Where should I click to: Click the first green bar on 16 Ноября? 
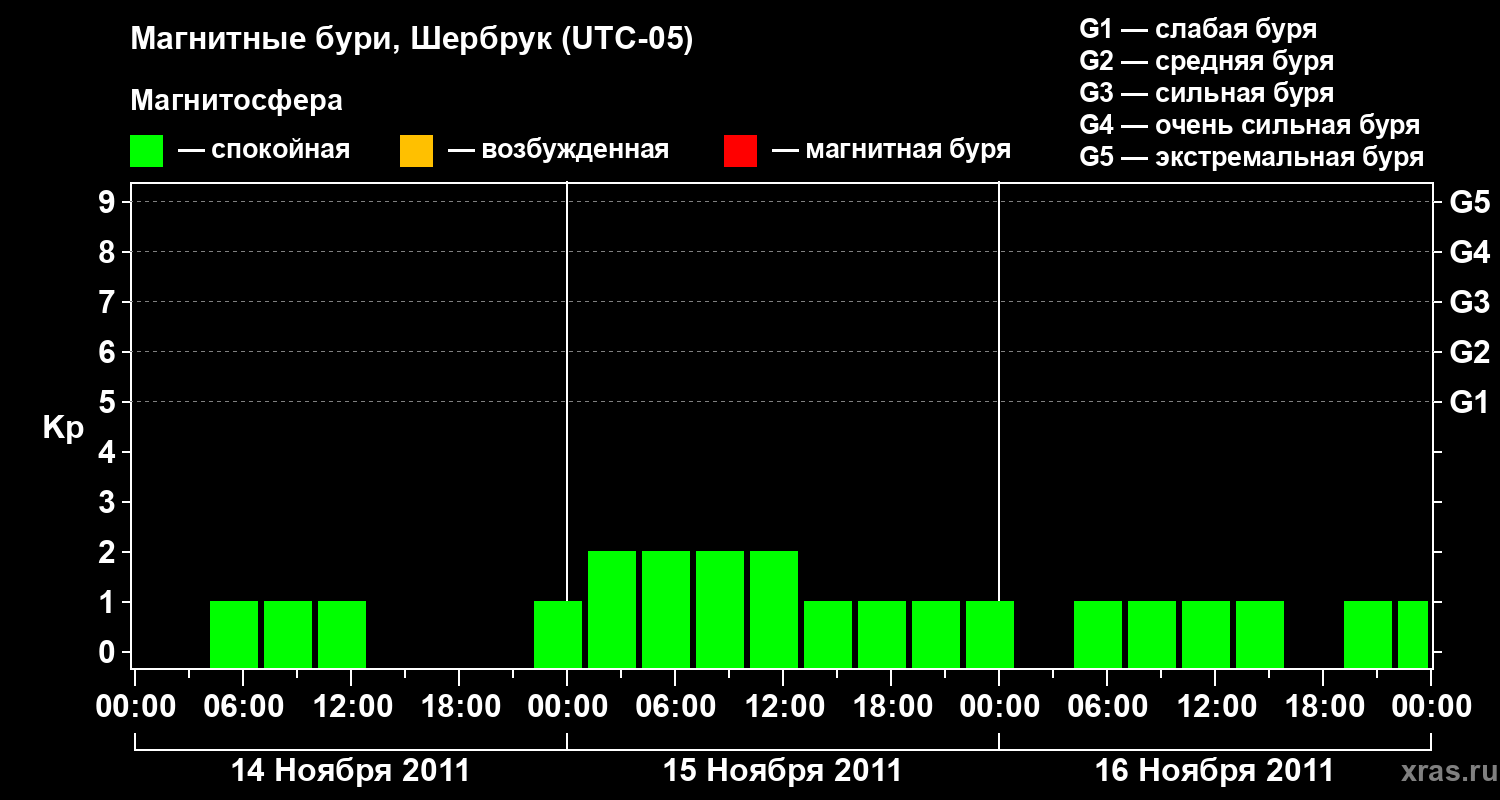1098,634
